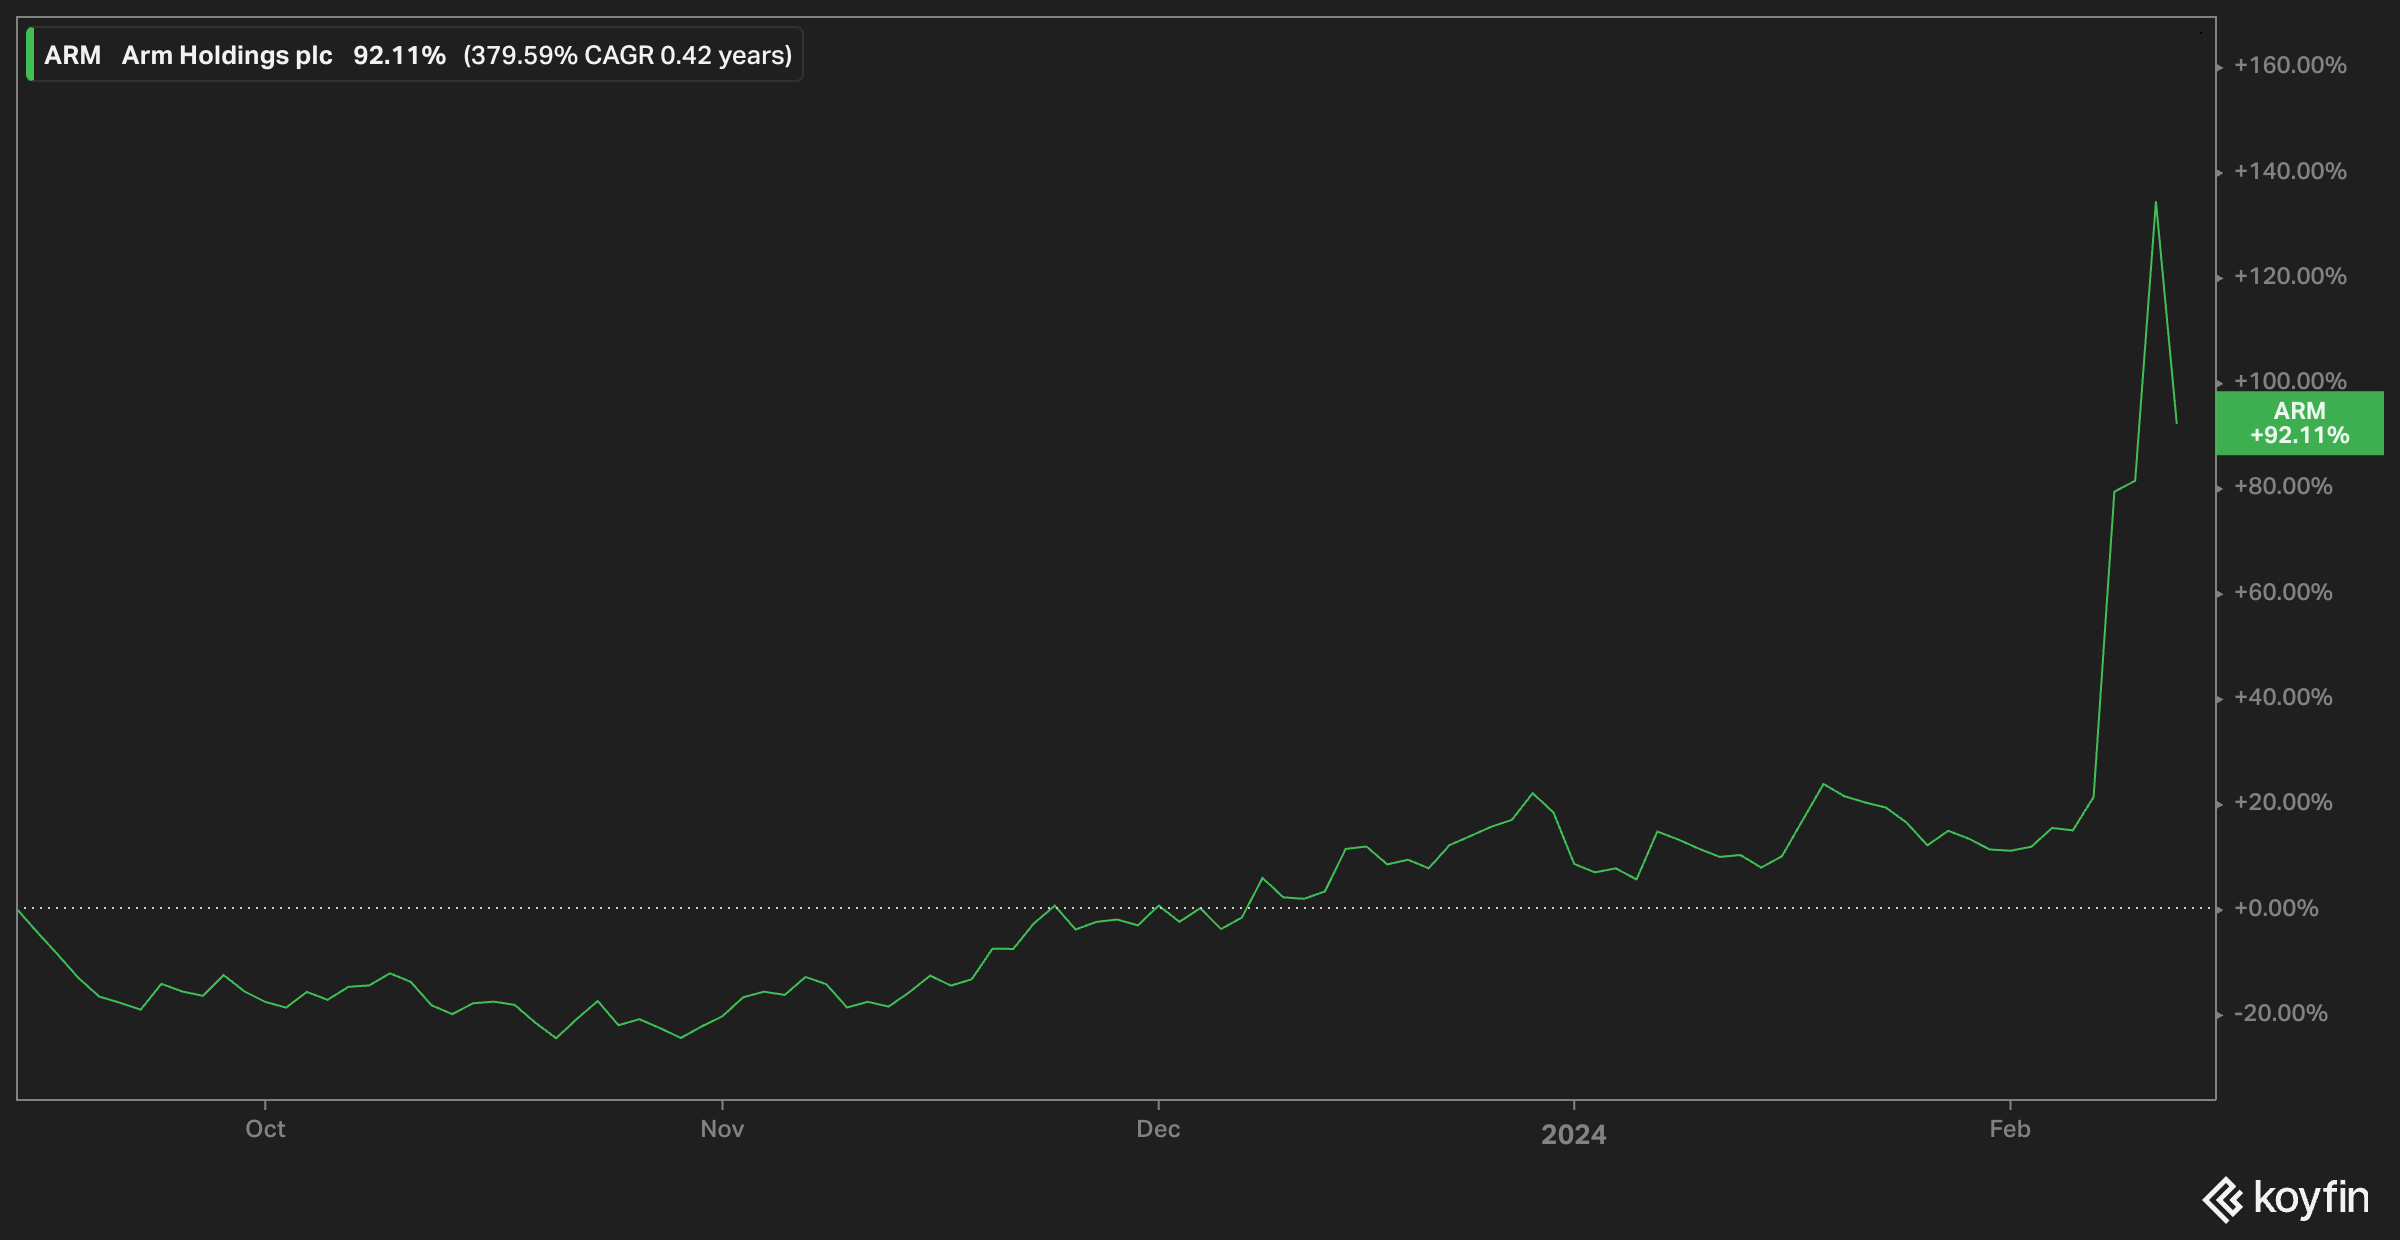The width and height of the screenshot is (2400, 1240).
Task: Click the +120.00% y-axis label
Action: coord(2290,276)
